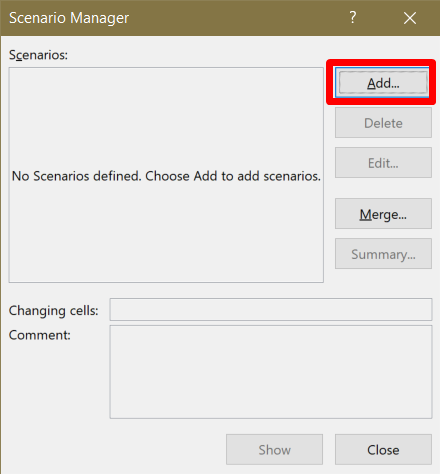Click the Add... button

pyautogui.click(x=383, y=83)
